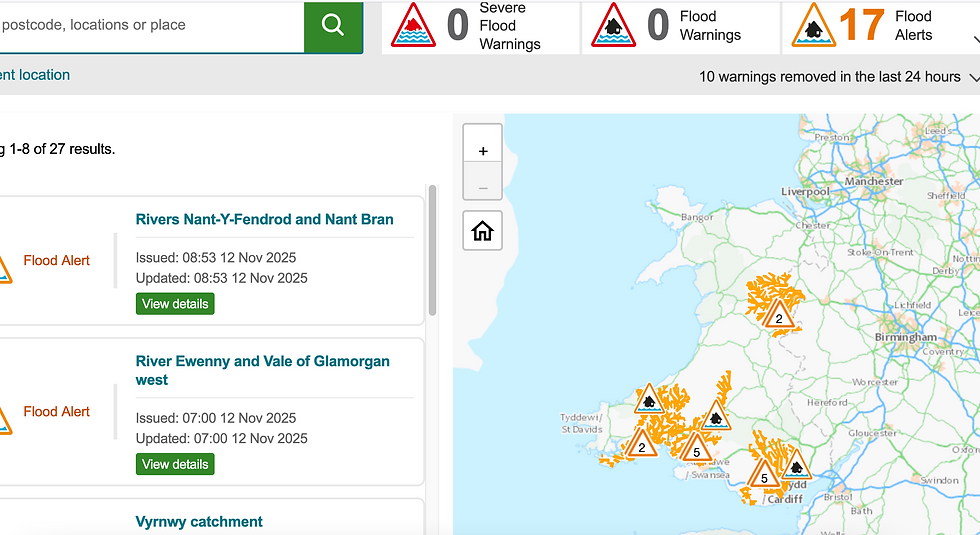The width and height of the screenshot is (980, 535).
Task: Zoom in on the flood map
Action: point(483,151)
